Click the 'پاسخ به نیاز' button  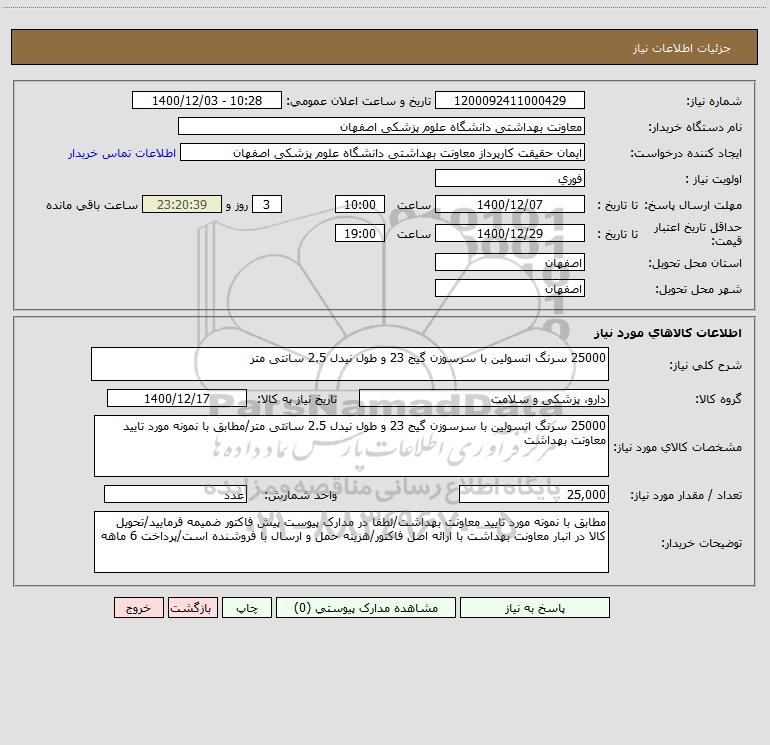pyautogui.click(x=534, y=608)
